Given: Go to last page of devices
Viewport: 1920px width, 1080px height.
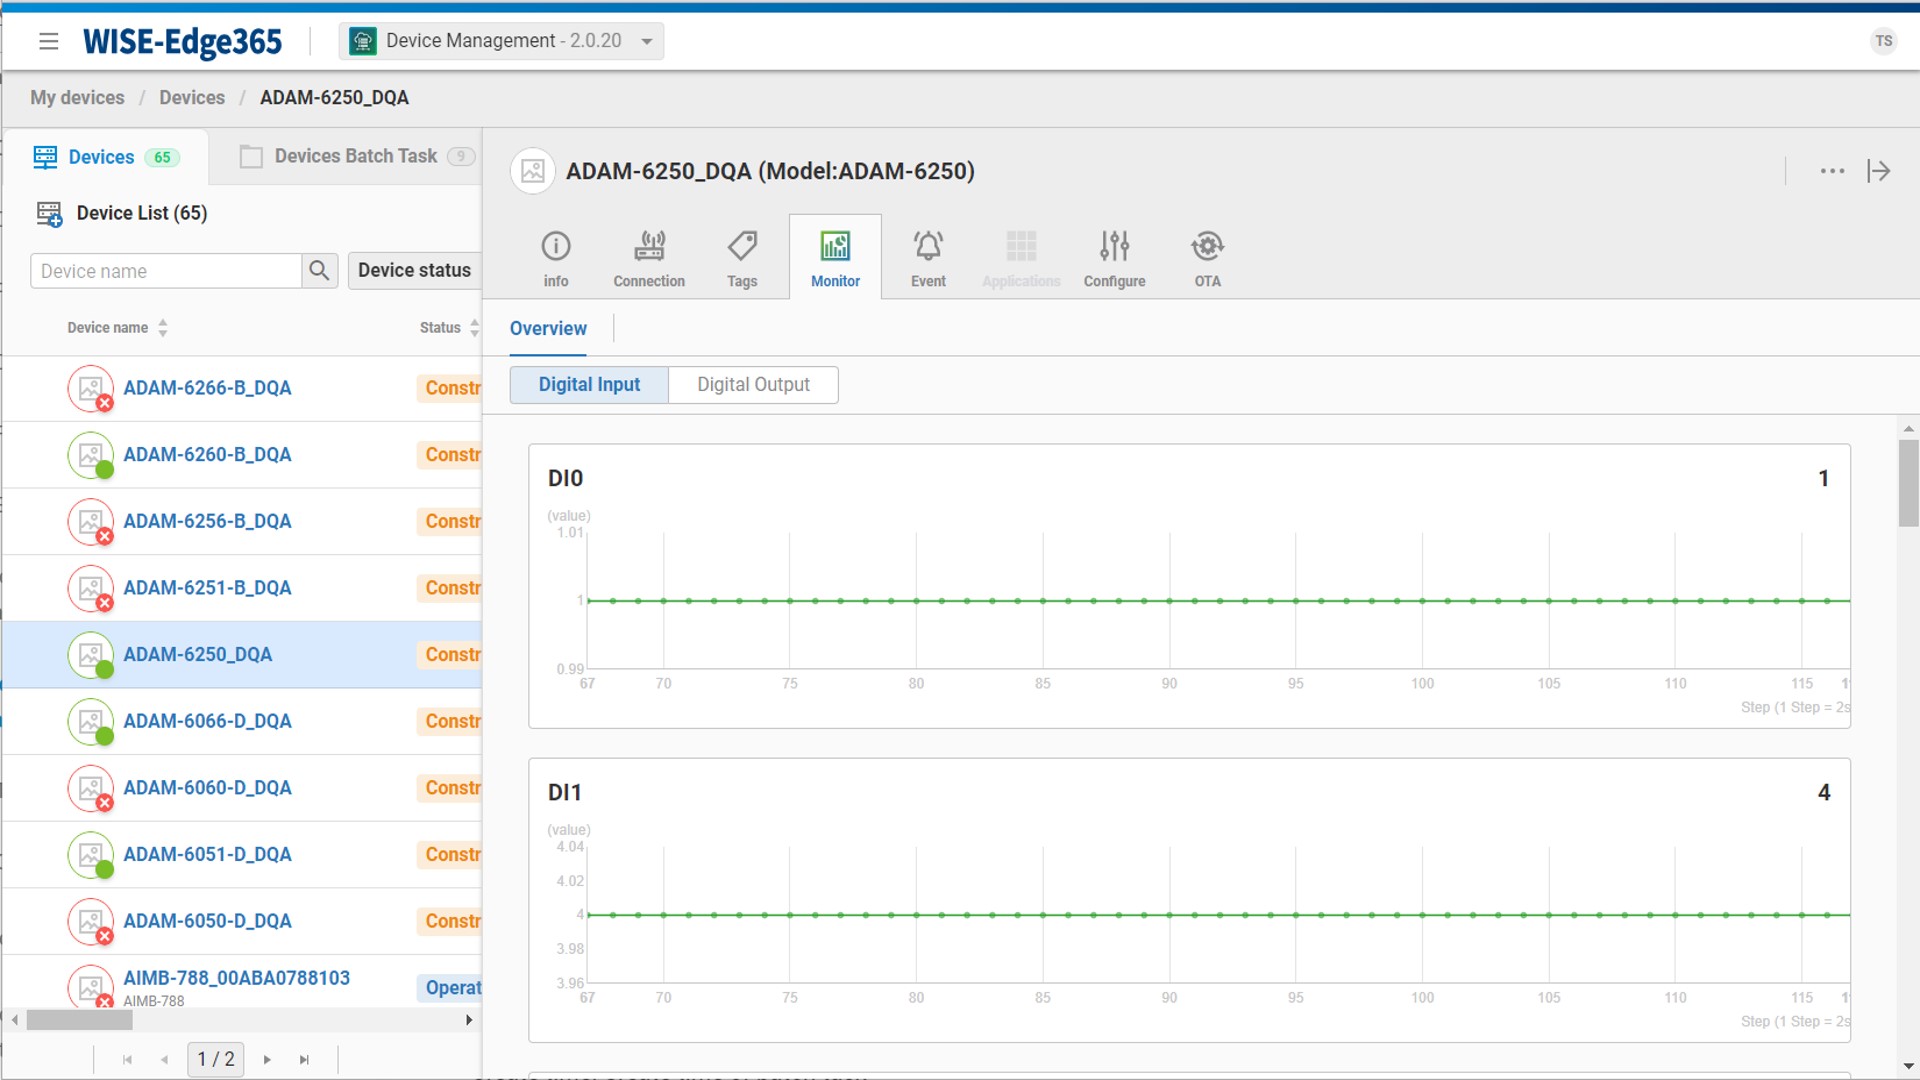Looking at the screenshot, I should click(304, 1059).
